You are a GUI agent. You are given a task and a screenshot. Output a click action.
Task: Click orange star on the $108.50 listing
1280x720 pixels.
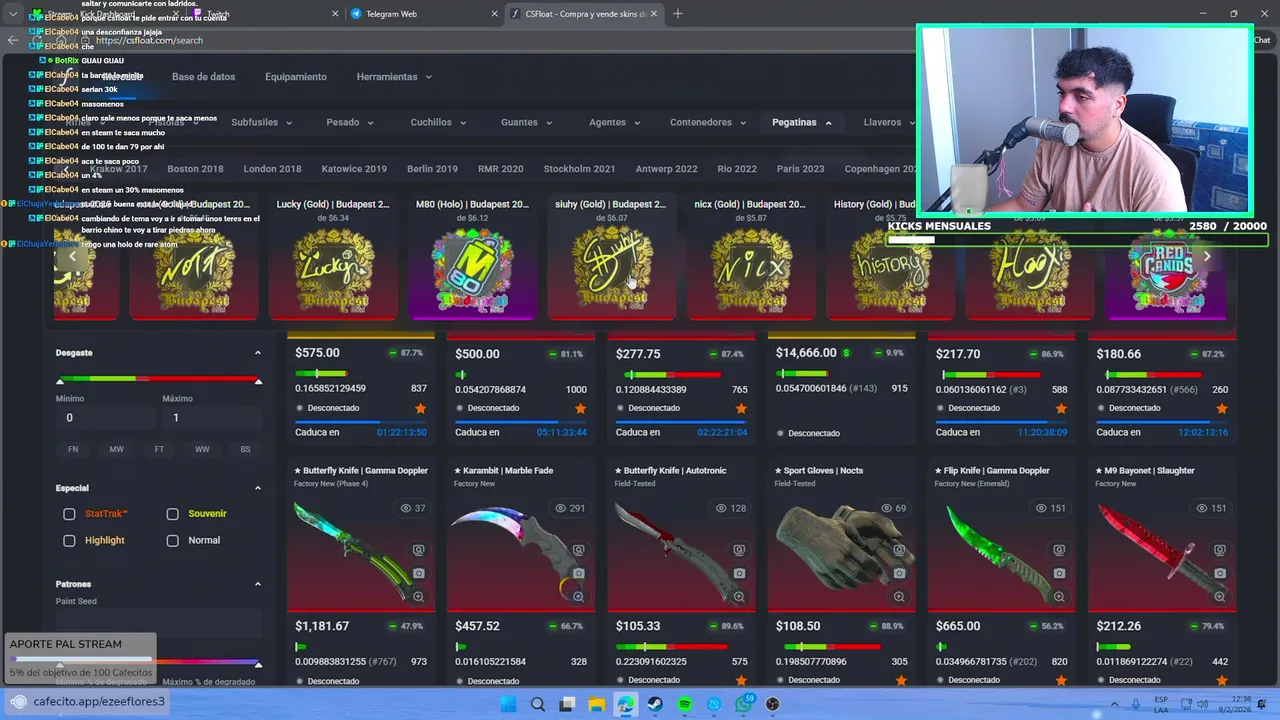point(901,681)
